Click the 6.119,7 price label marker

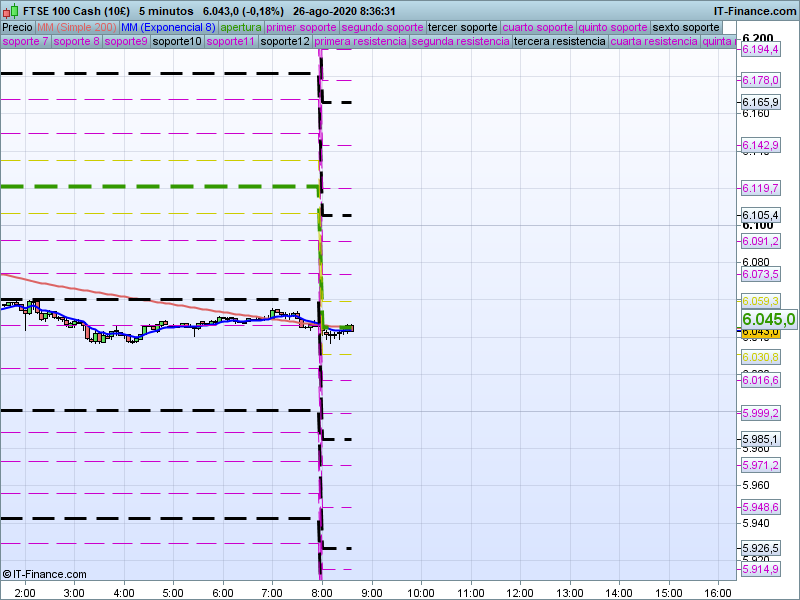(760, 188)
